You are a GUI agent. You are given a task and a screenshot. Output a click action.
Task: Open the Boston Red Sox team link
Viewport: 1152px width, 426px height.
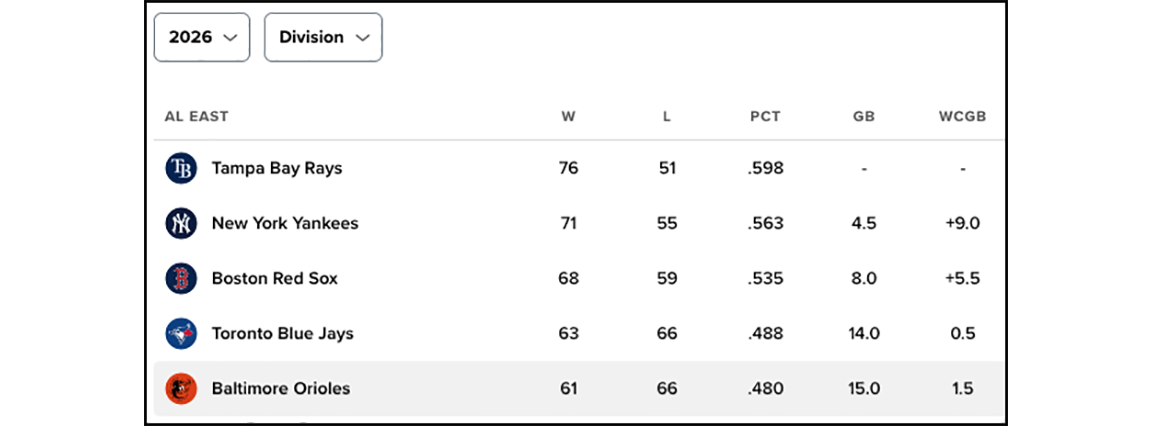275,278
